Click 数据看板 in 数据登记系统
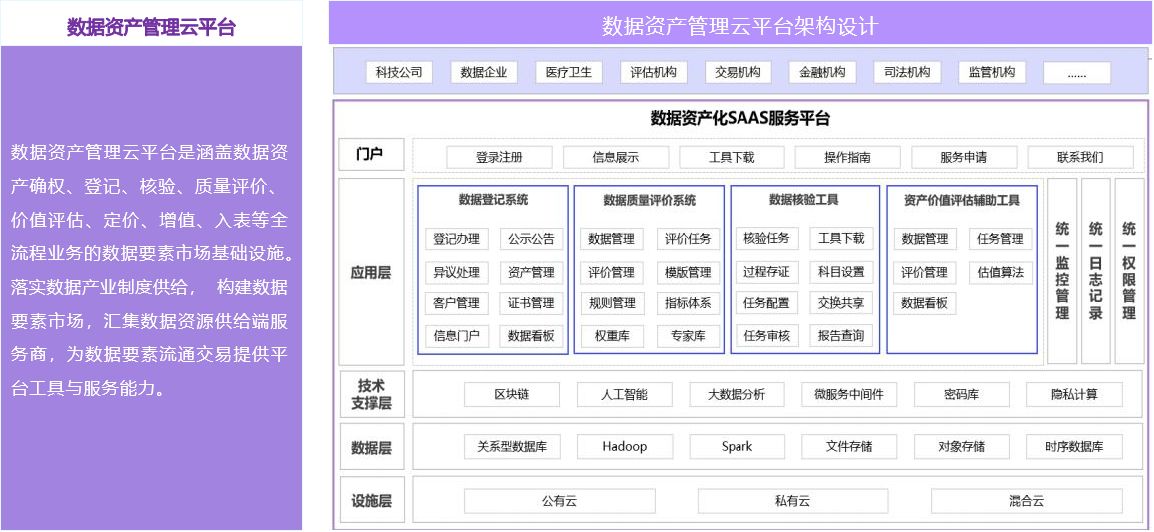This screenshot has height=532, width=1154. pos(531,336)
